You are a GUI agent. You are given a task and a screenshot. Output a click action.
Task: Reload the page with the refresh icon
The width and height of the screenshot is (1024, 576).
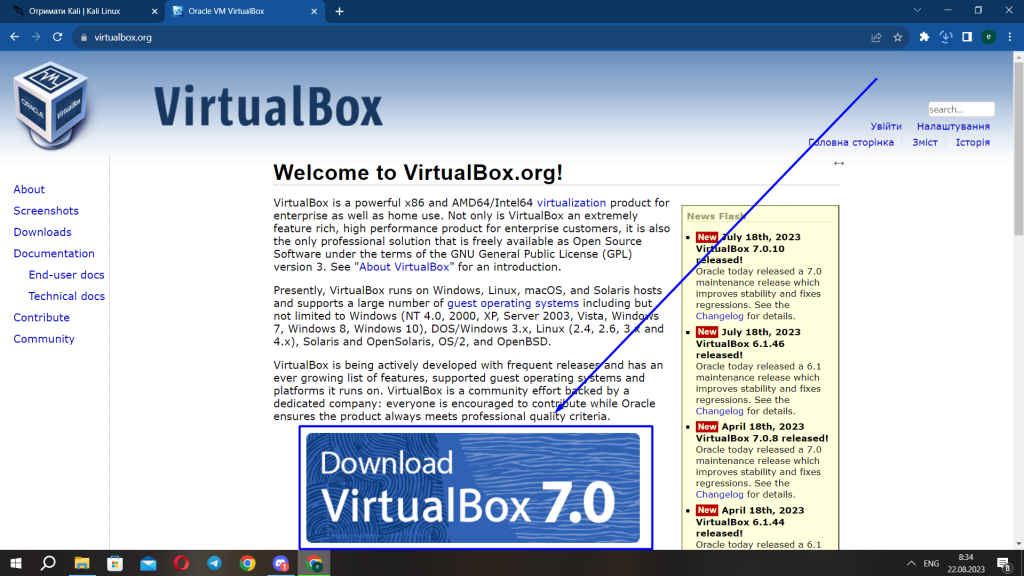(x=60, y=36)
